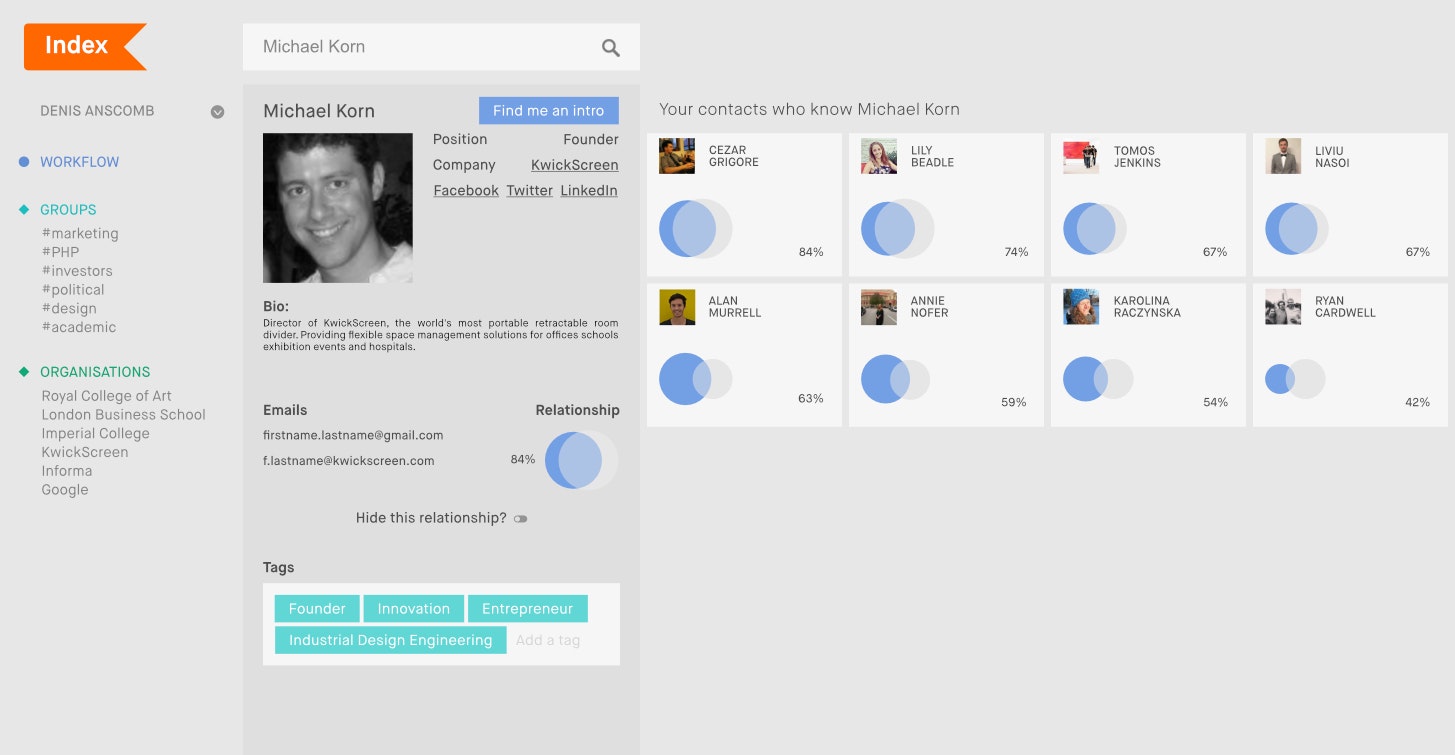Click the 42% score on Ryan Cardwell's card
Viewport: 1455px width, 755px height.
[x=1417, y=402]
